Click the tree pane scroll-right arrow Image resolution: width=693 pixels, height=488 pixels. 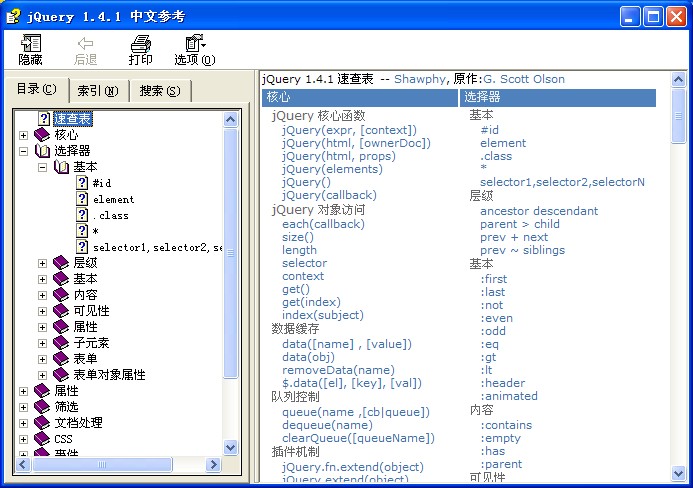213,464
